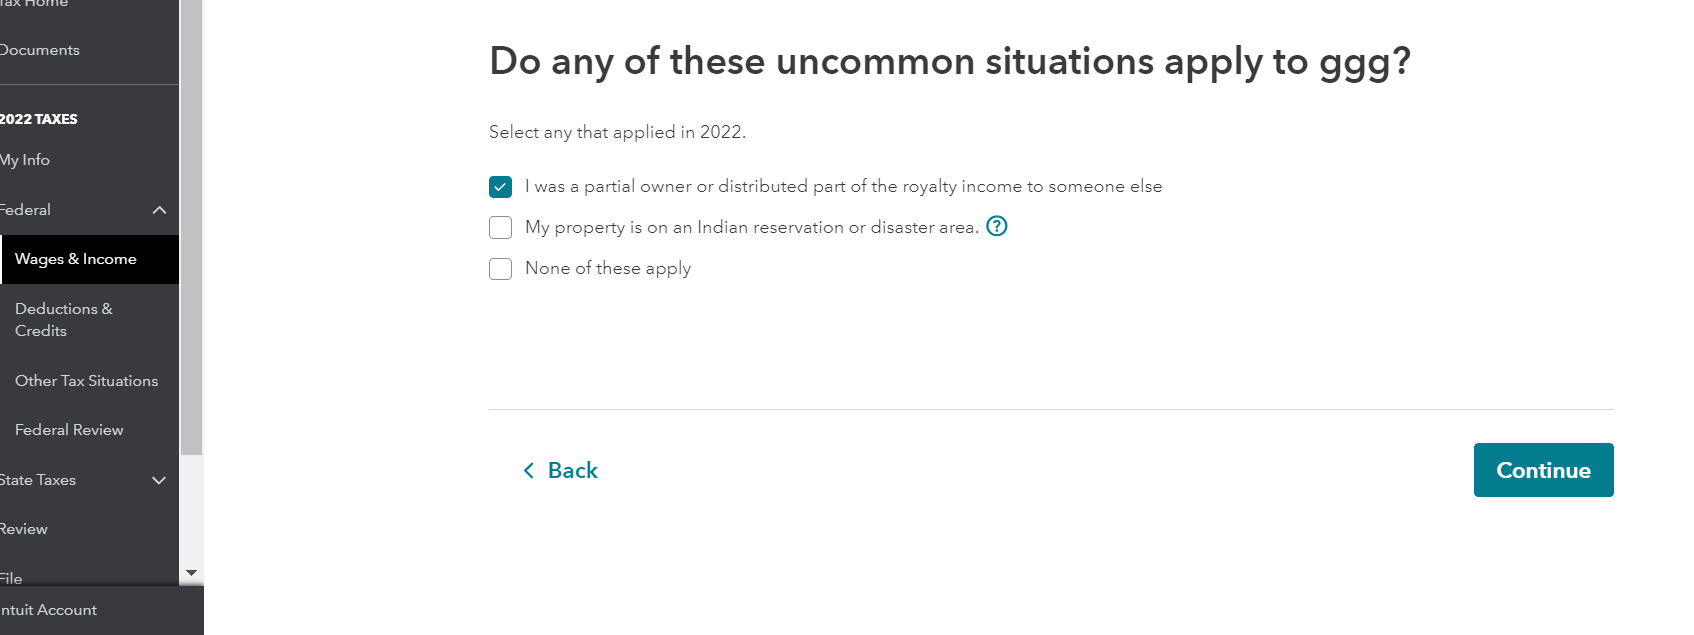Image resolution: width=1694 pixels, height=635 pixels.
Task: Click the Back chevron arrow icon
Action: click(x=529, y=470)
